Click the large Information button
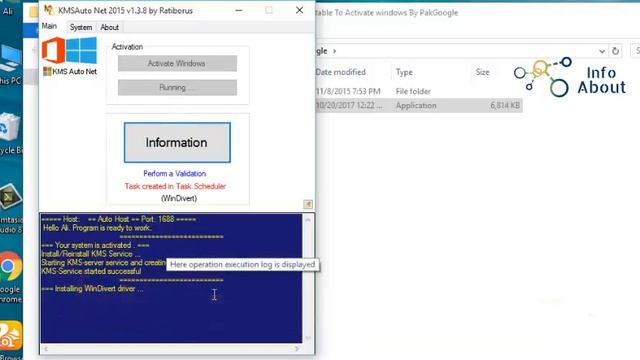The width and height of the screenshot is (640, 360). (x=177, y=142)
